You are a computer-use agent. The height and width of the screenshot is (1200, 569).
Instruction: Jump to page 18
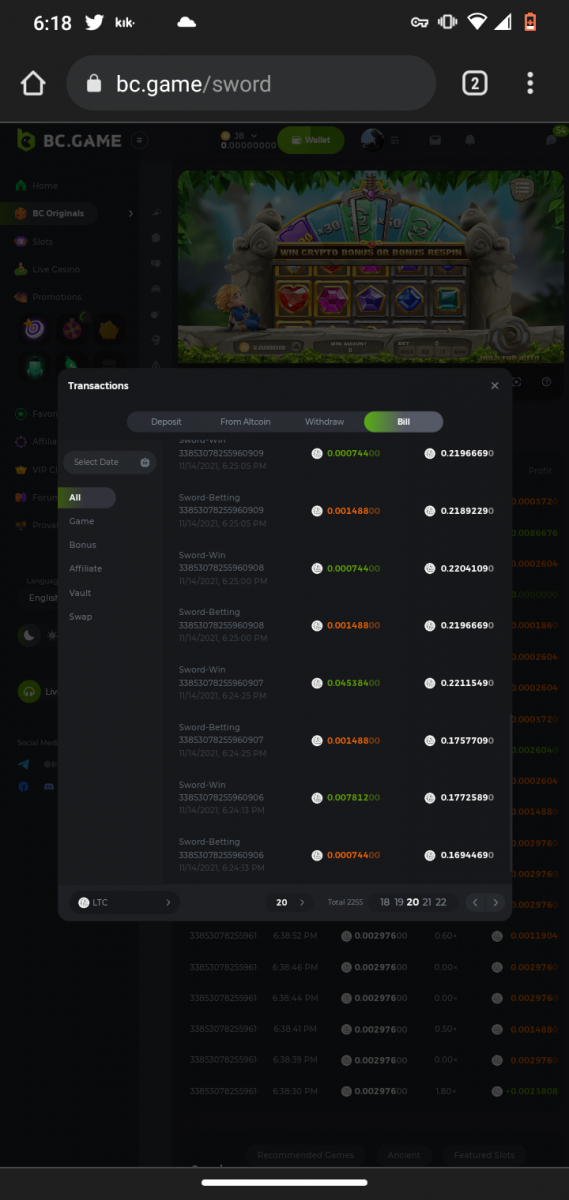click(x=385, y=902)
